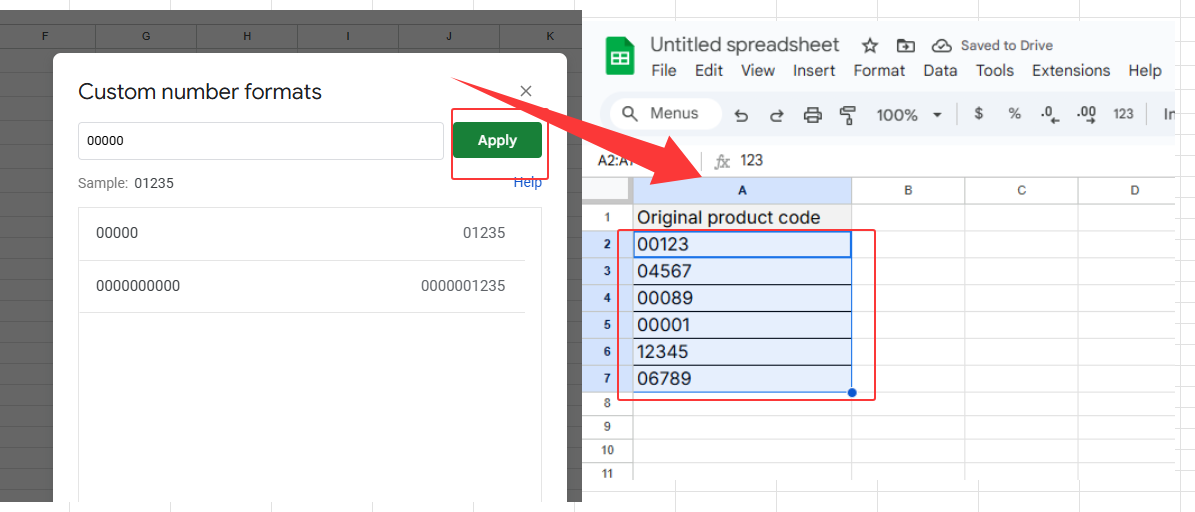Open the 123 more formats dropdown

pyautogui.click(x=1123, y=114)
